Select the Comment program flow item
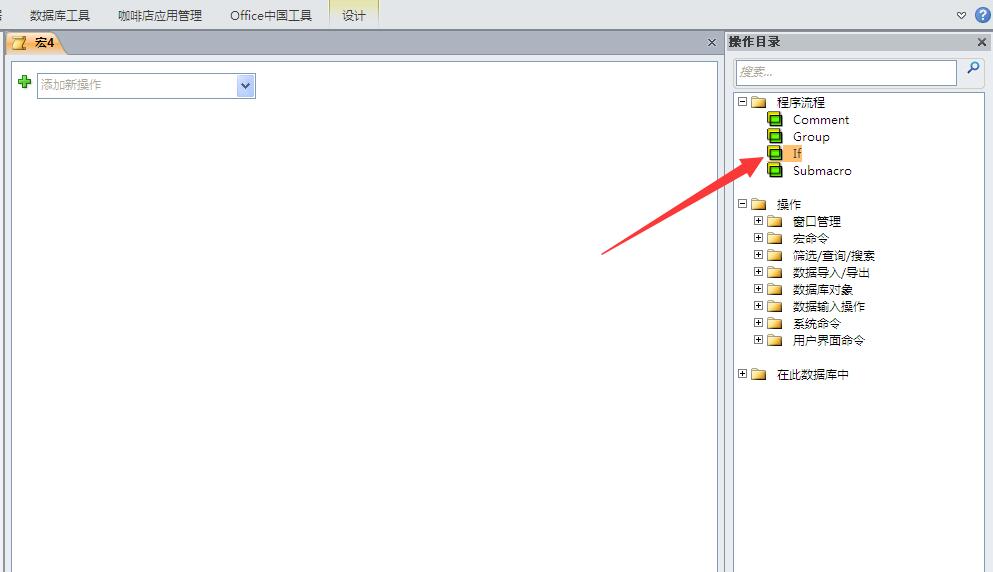Screen dimensions: 993x572 (x=821, y=120)
